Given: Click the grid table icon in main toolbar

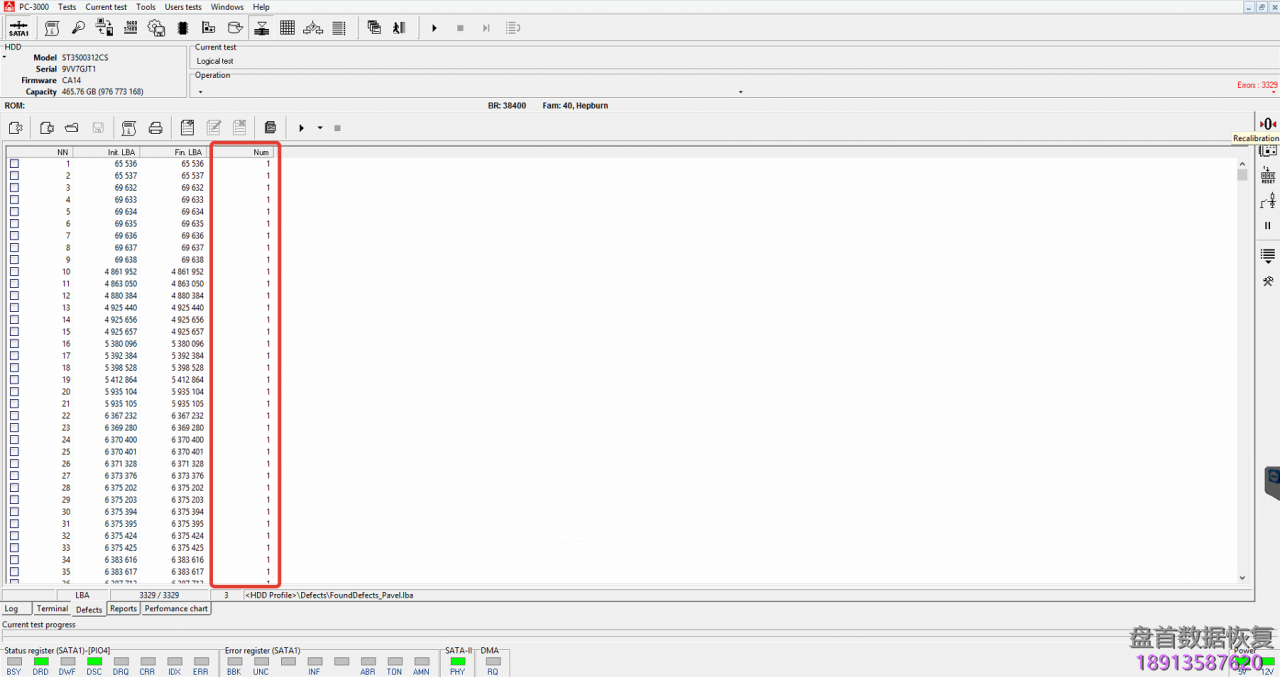Looking at the screenshot, I should 287,28.
